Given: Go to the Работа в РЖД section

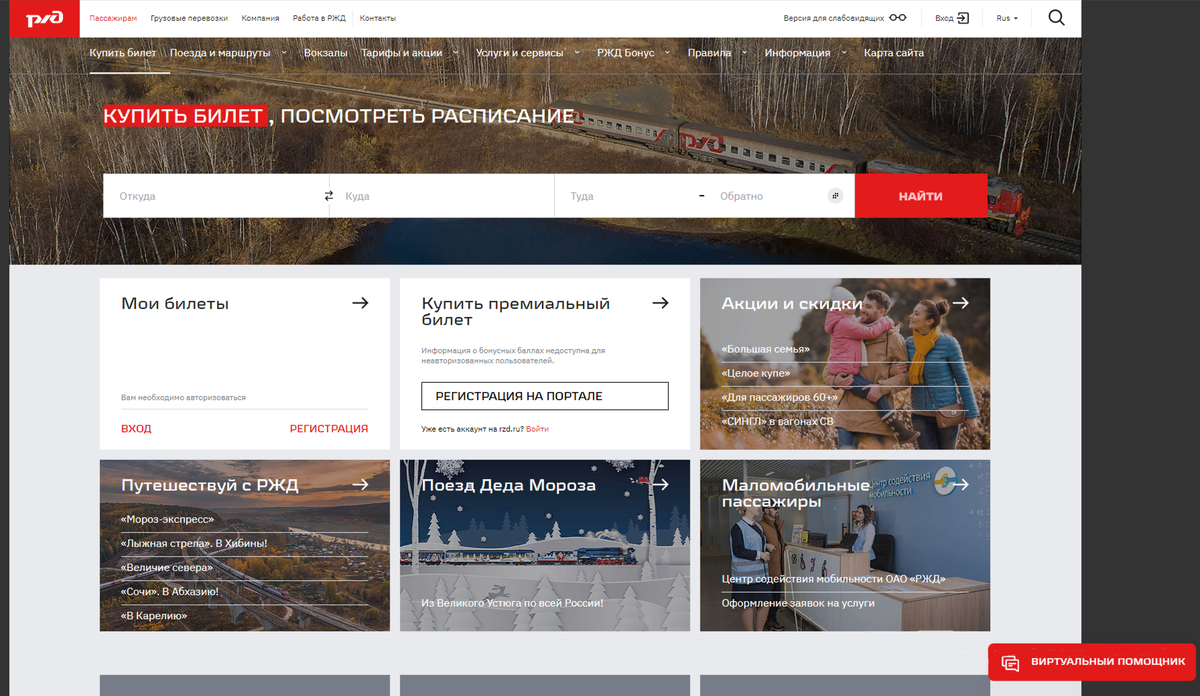Looking at the screenshot, I should coord(319,18).
